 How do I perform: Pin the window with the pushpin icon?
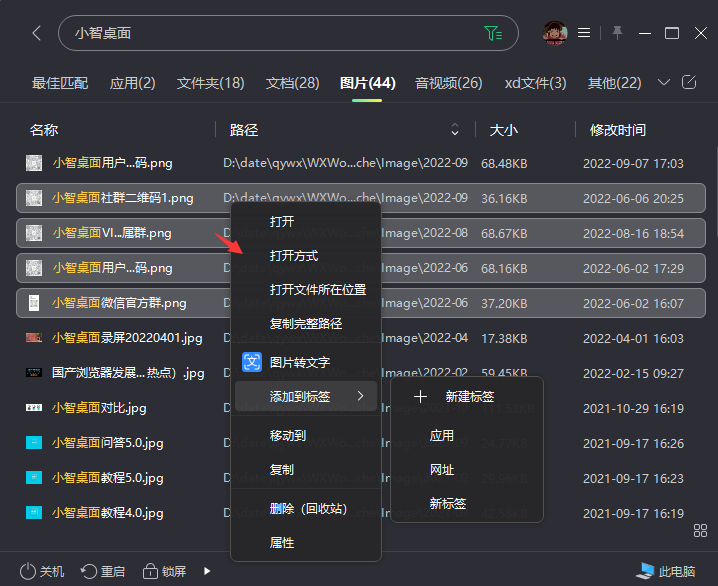[617, 33]
